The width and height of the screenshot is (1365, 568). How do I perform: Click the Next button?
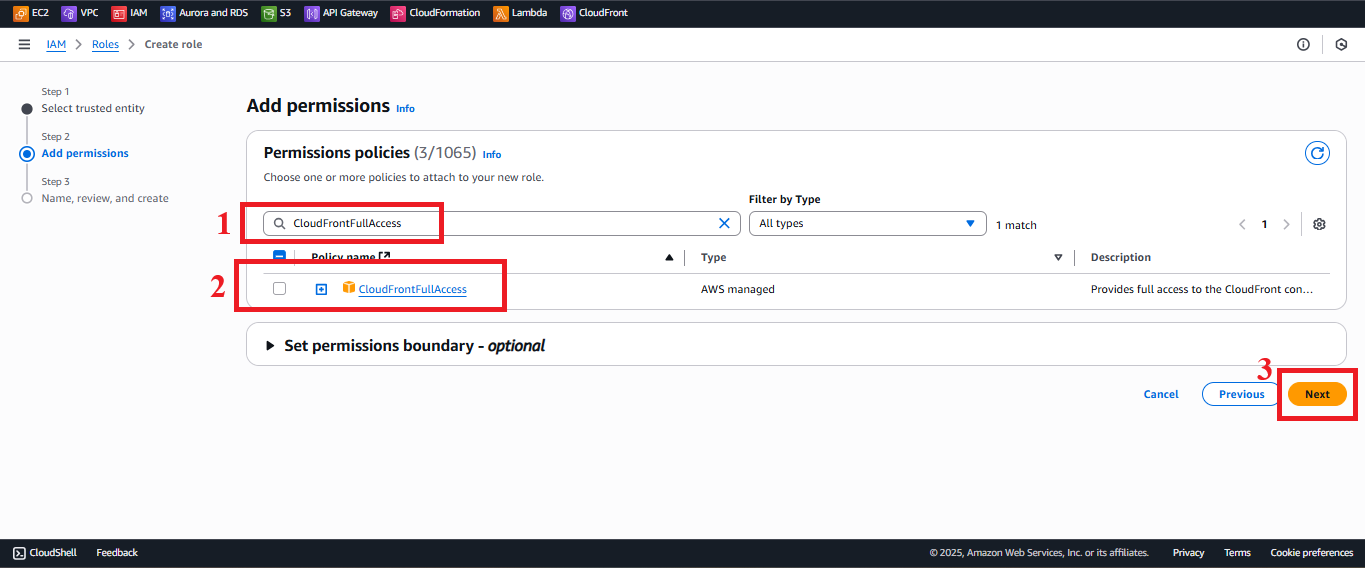[1317, 394]
